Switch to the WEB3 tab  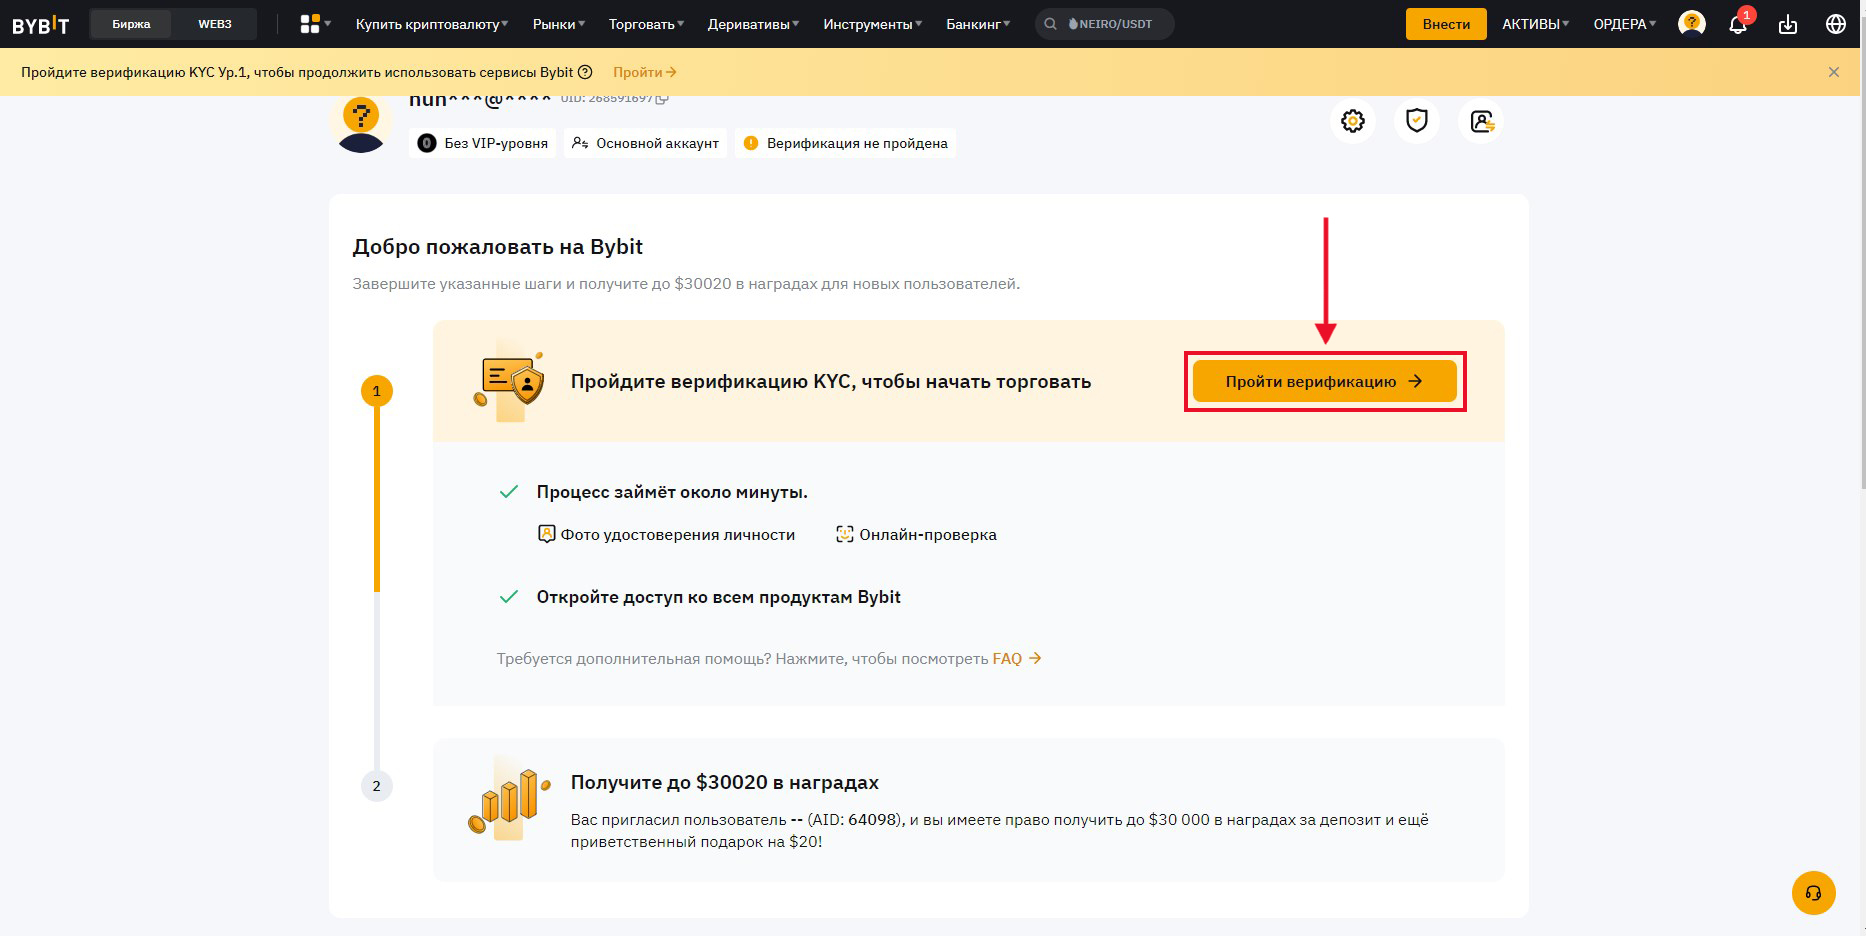[x=215, y=24]
